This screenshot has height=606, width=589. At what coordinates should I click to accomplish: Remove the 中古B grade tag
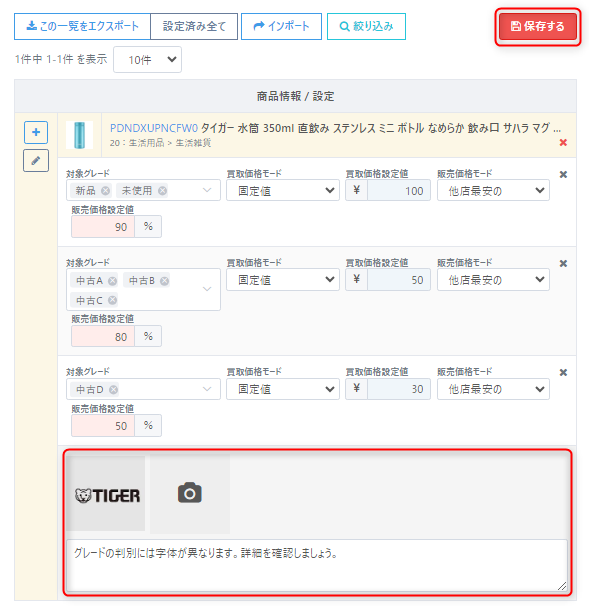tap(164, 281)
